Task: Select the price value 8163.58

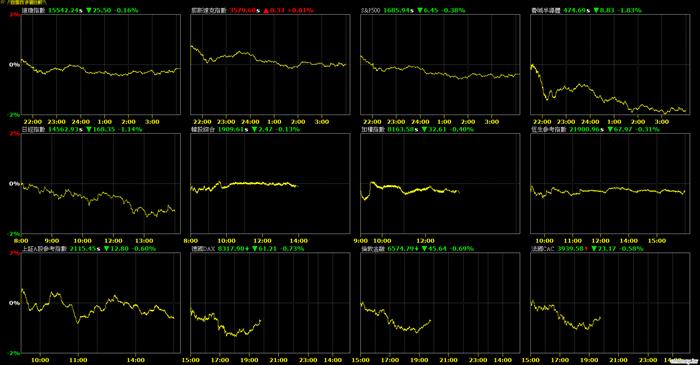Action: [400, 129]
